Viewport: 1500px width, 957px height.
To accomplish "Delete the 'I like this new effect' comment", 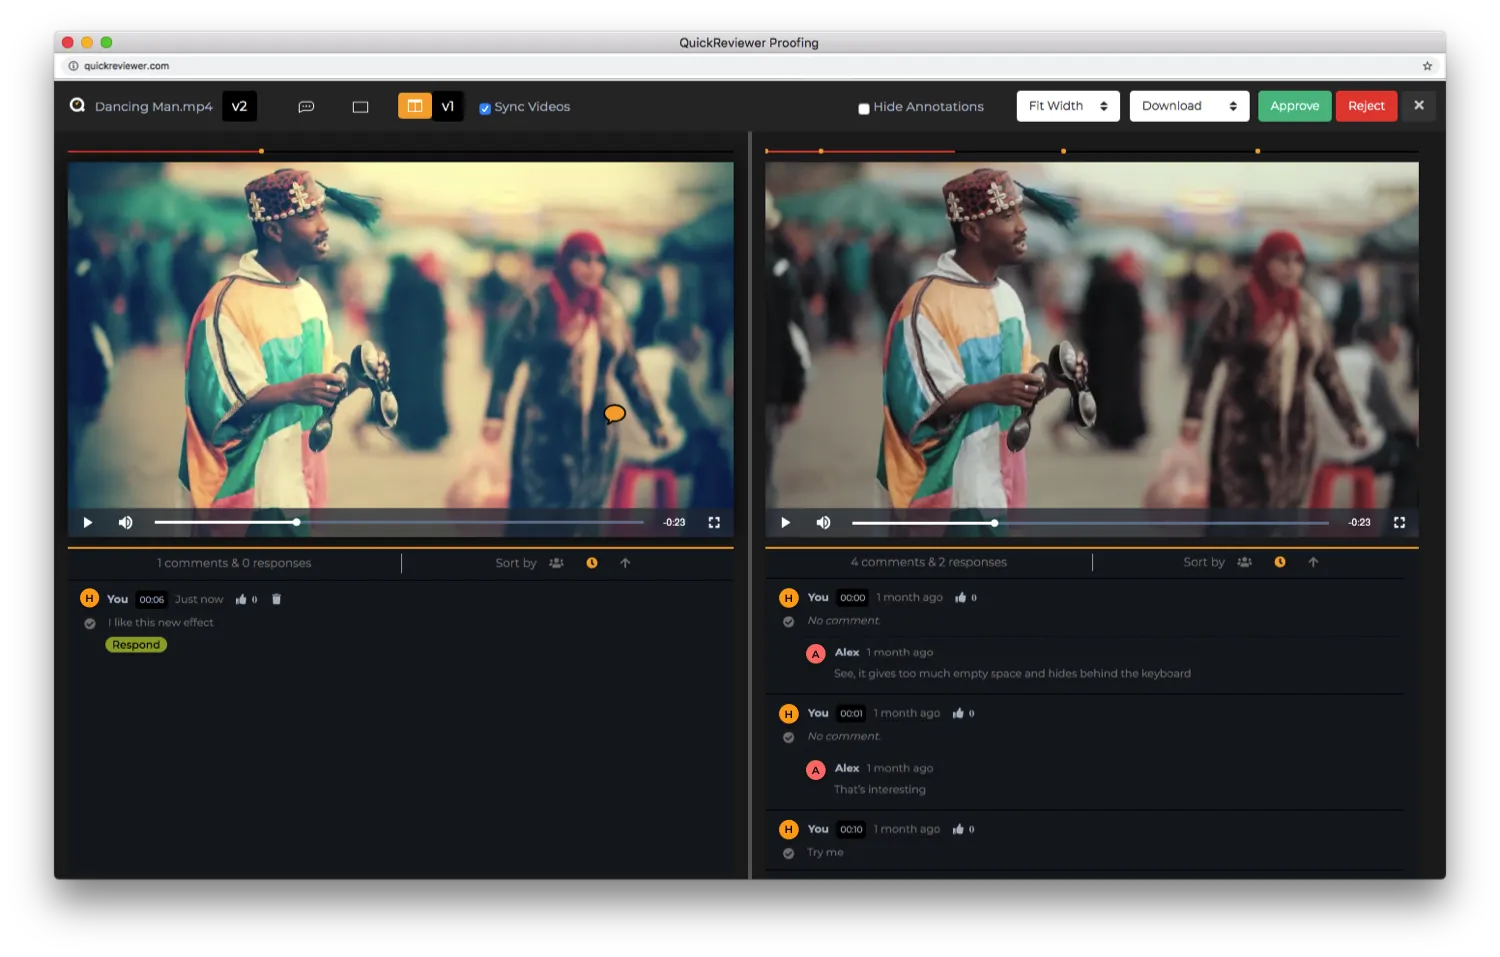I will 277,599.
